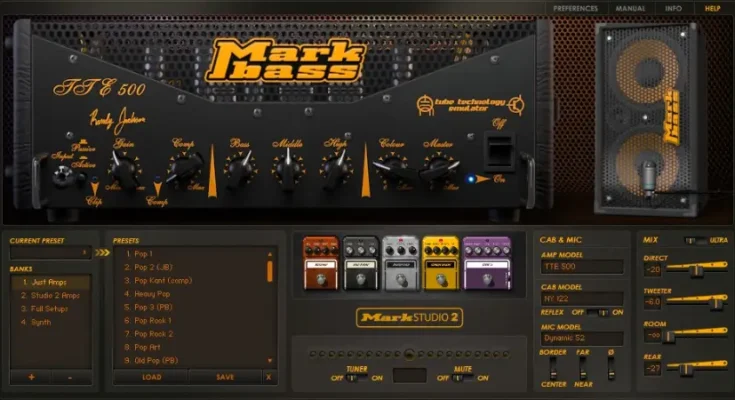This screenshot has width=735, height=400.
Task: Open the Mic Model selector
Action: [x=581, y=338]
